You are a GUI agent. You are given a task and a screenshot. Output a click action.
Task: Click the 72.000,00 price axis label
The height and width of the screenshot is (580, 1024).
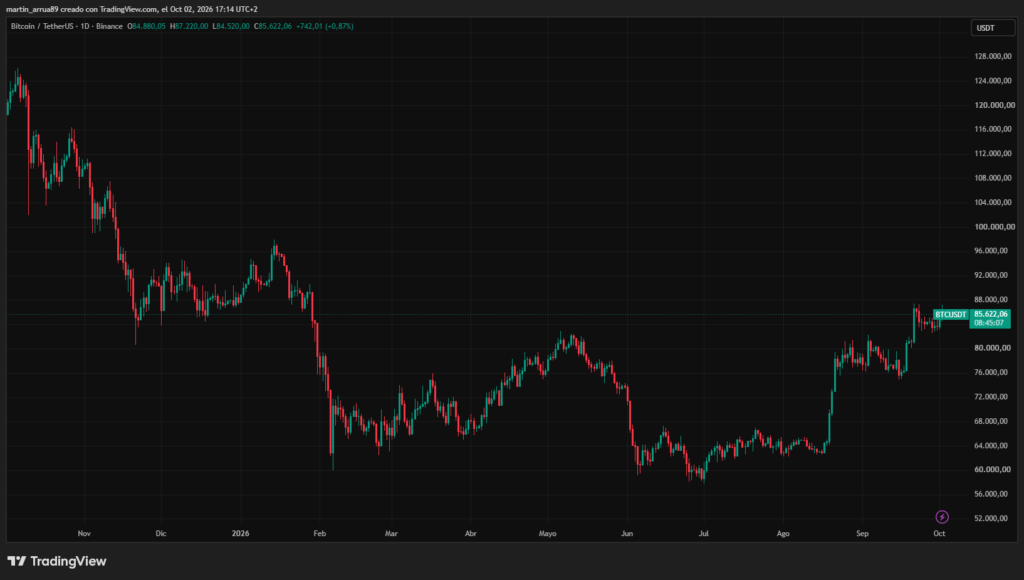(x=993, y=396)
